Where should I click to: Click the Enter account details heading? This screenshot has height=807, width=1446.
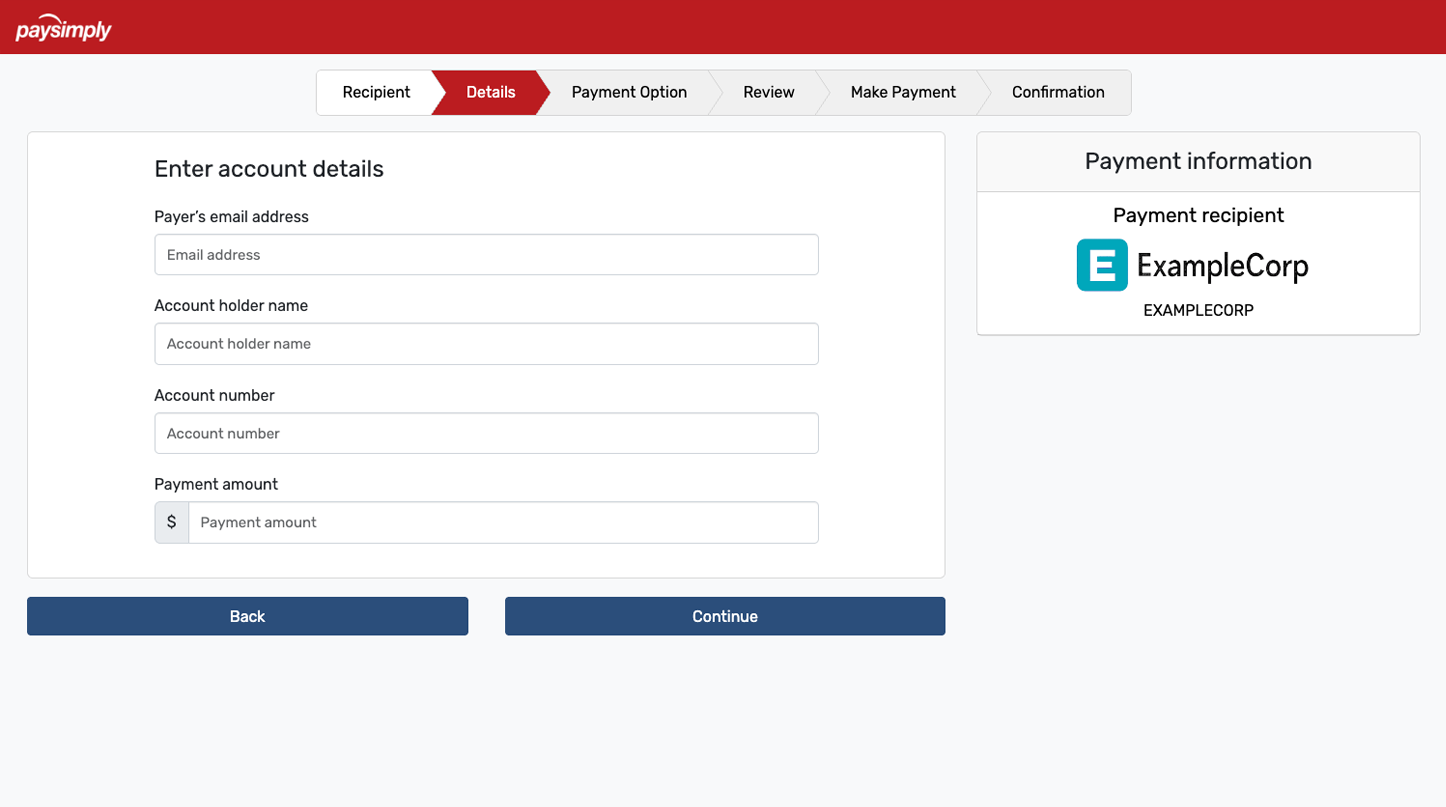pos(269,169)
